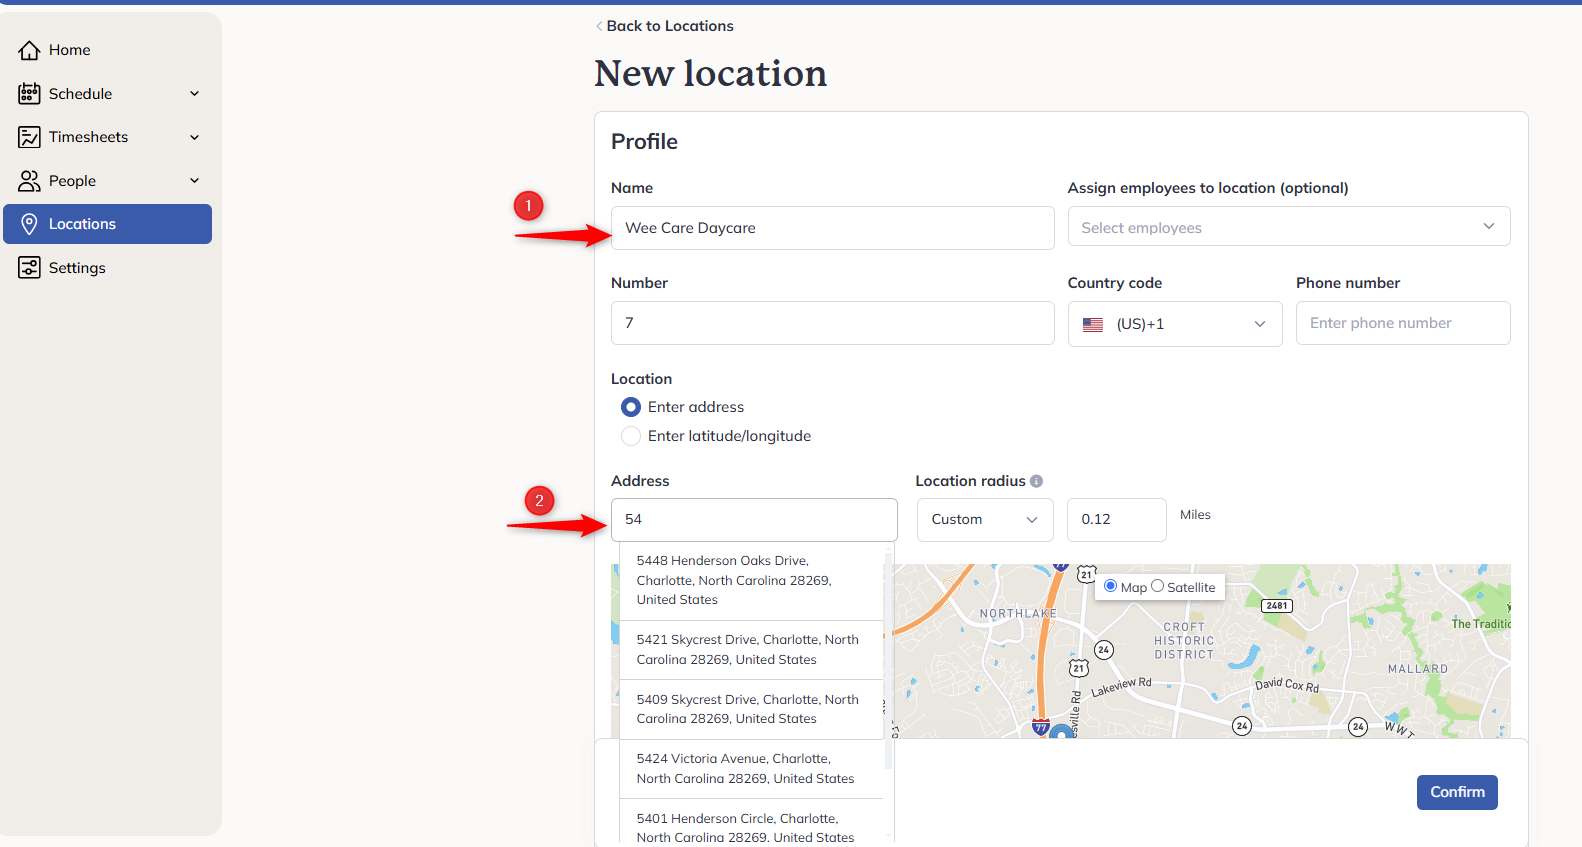This screenshot has height=847, width=1582.
Task: Open Settings in the sidebar
Action: 108,268
